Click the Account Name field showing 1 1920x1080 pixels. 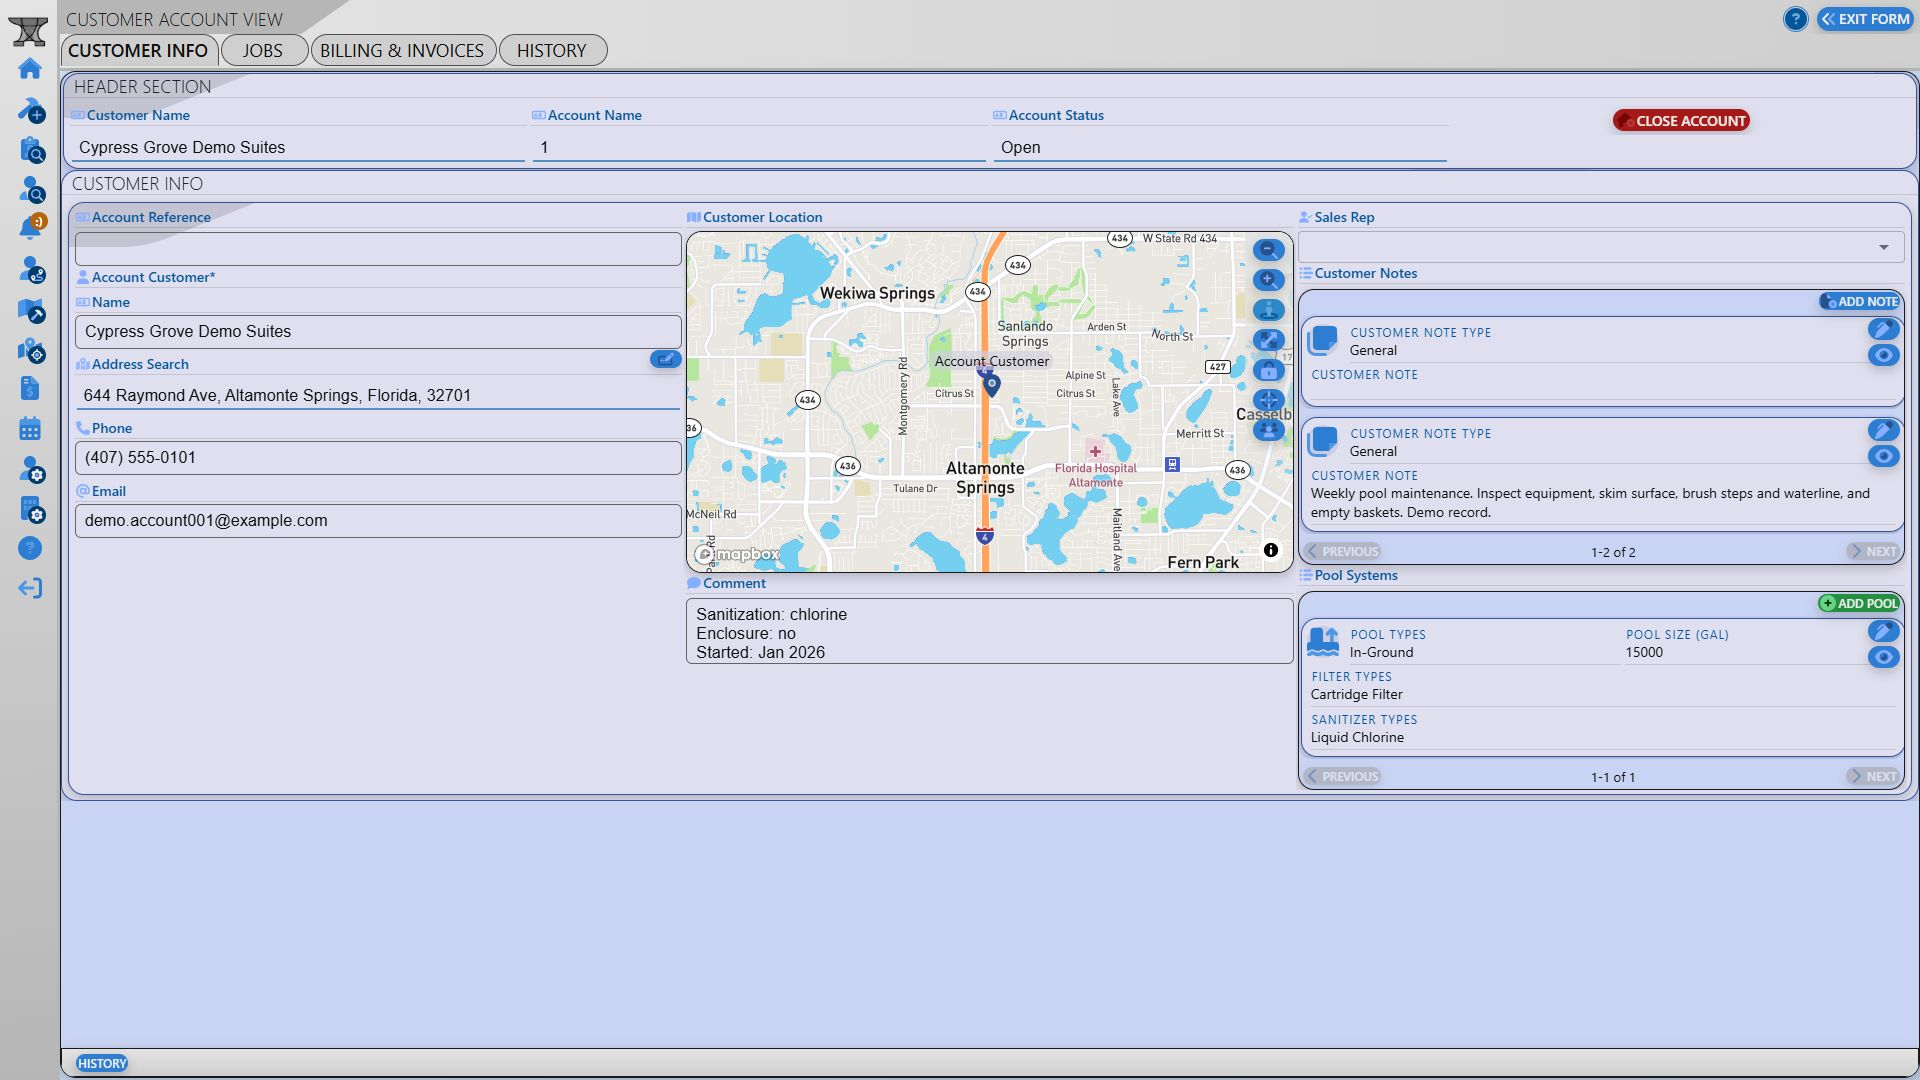tap(759, 148)
